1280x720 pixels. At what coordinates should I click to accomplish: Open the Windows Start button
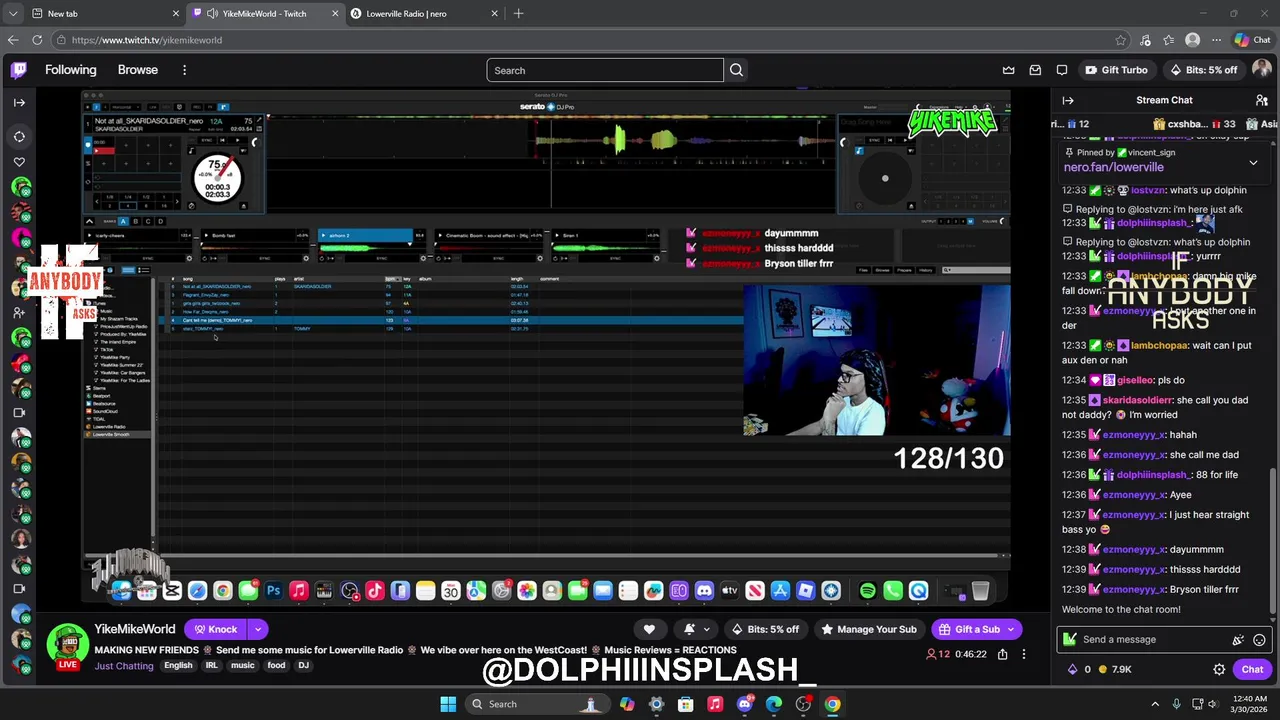coord(448,704)
